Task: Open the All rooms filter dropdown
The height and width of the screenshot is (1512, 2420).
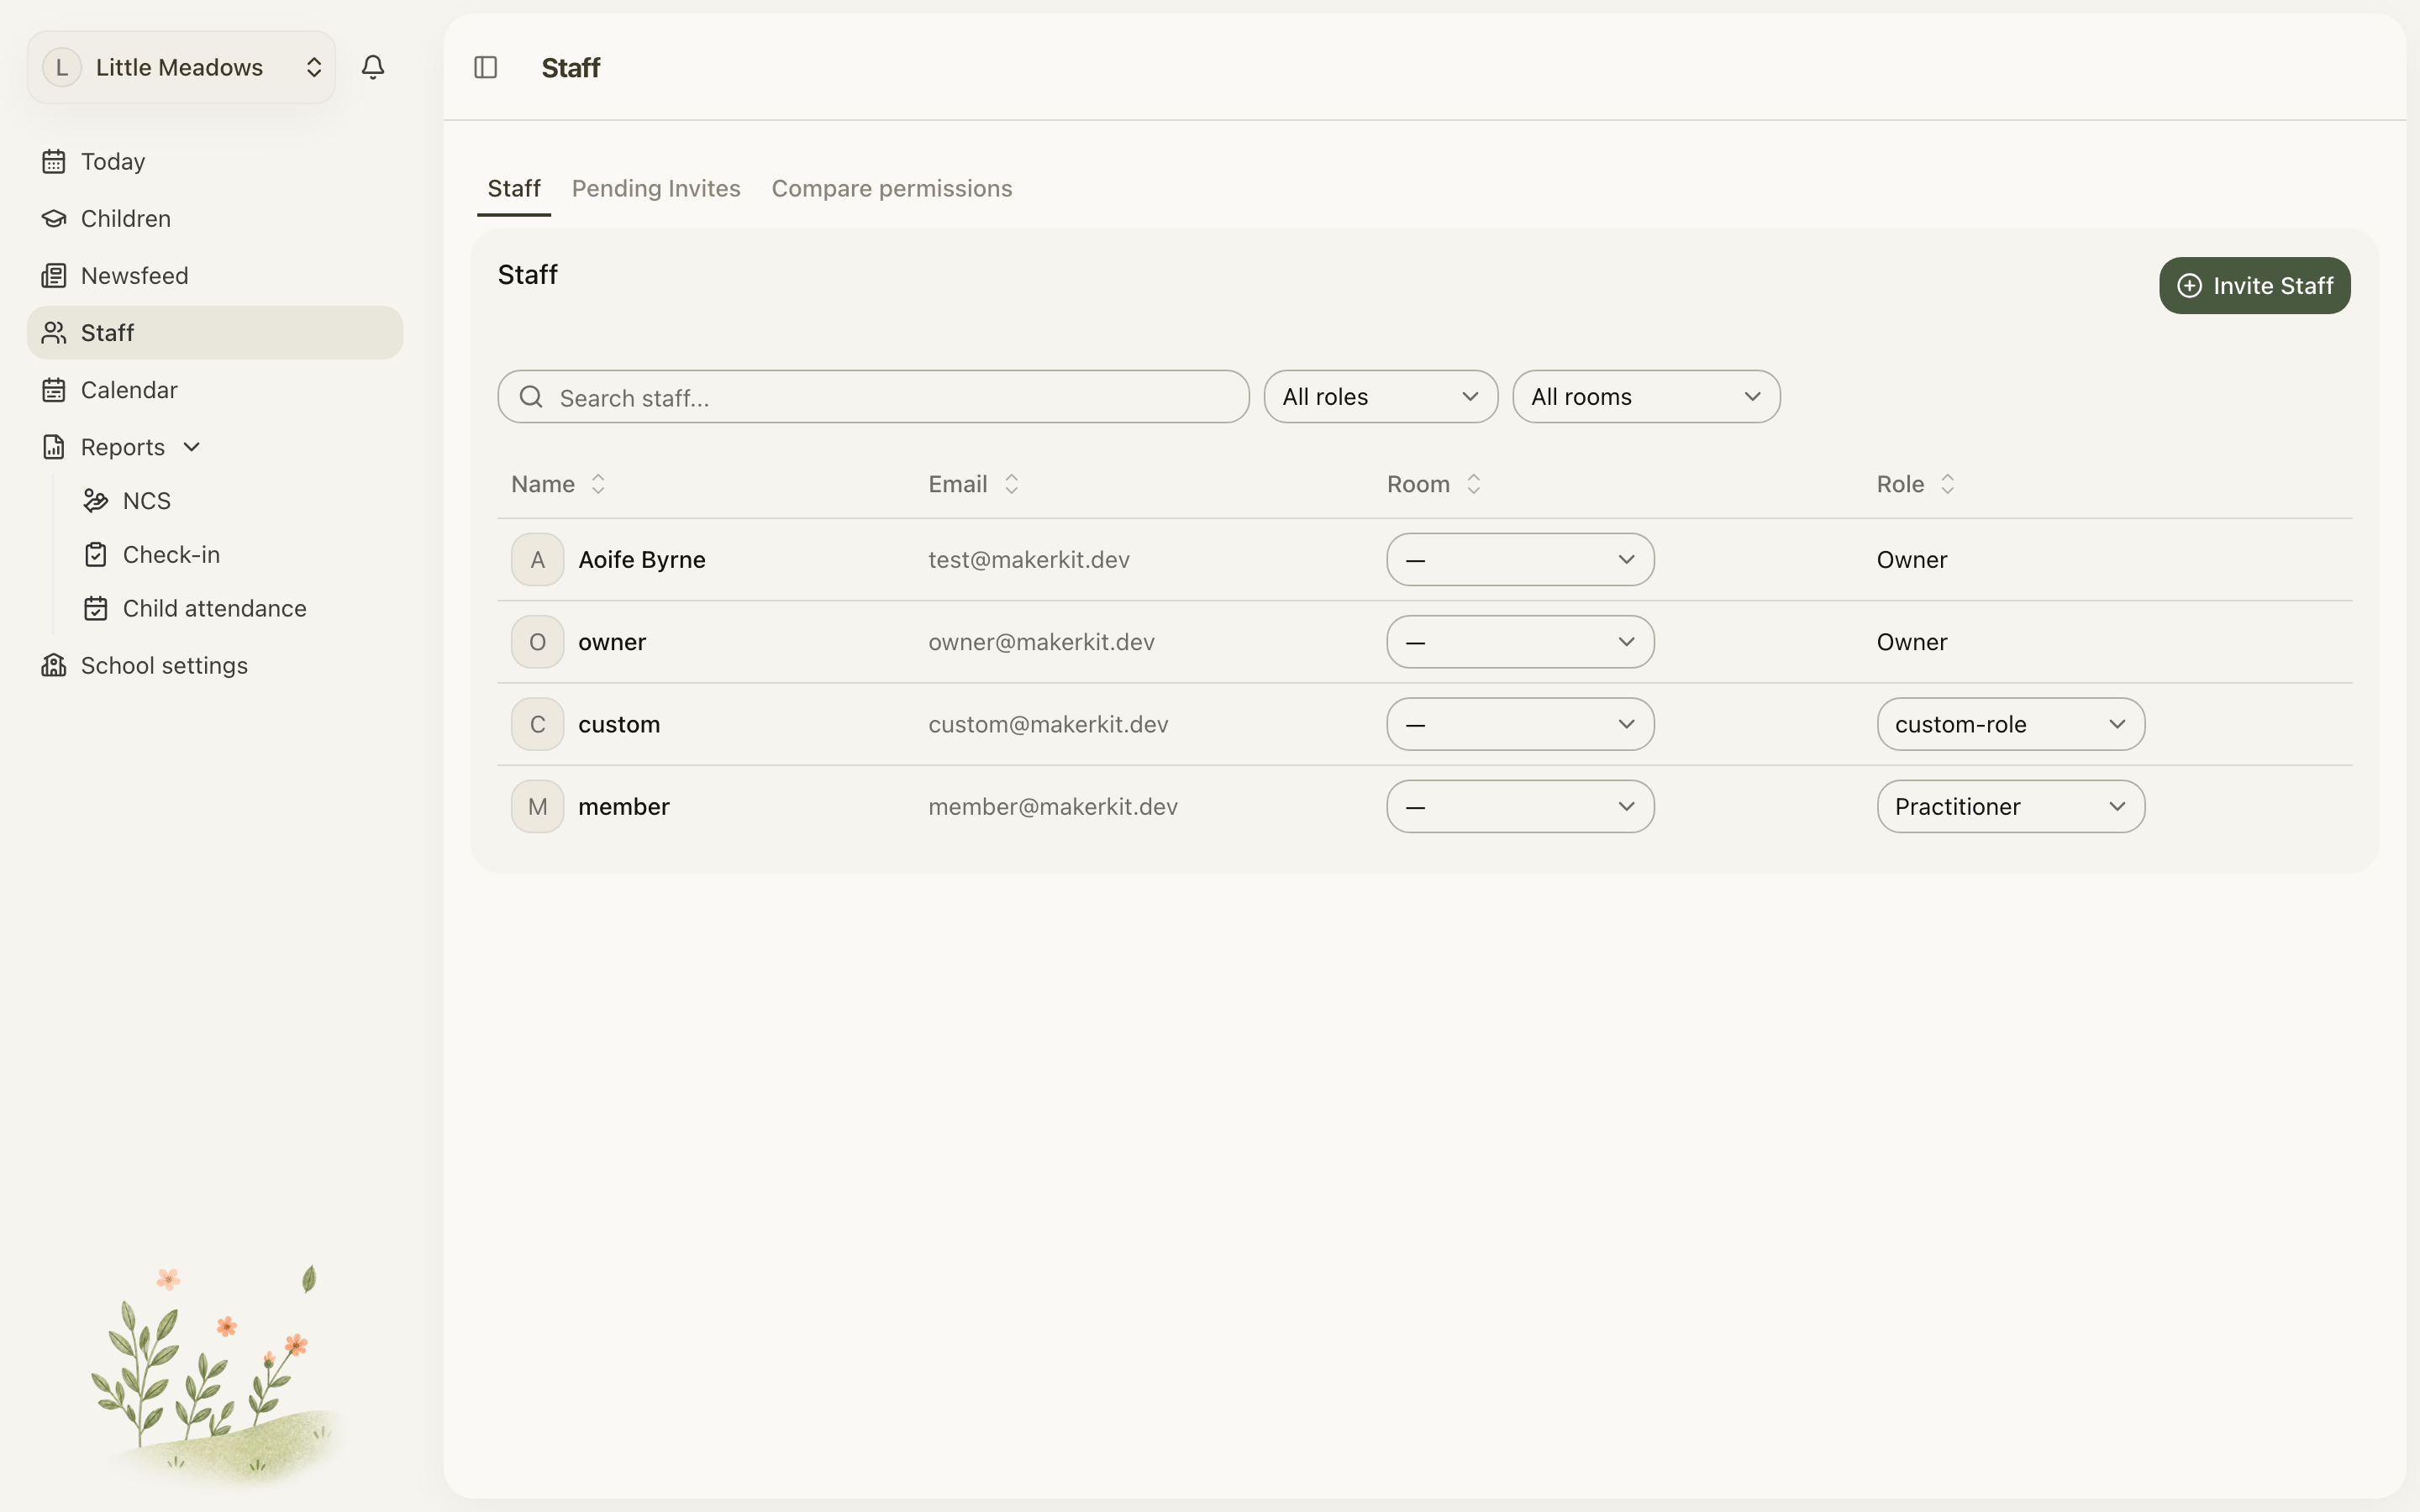Action: pyautogui.click(x=1646, y=397)
